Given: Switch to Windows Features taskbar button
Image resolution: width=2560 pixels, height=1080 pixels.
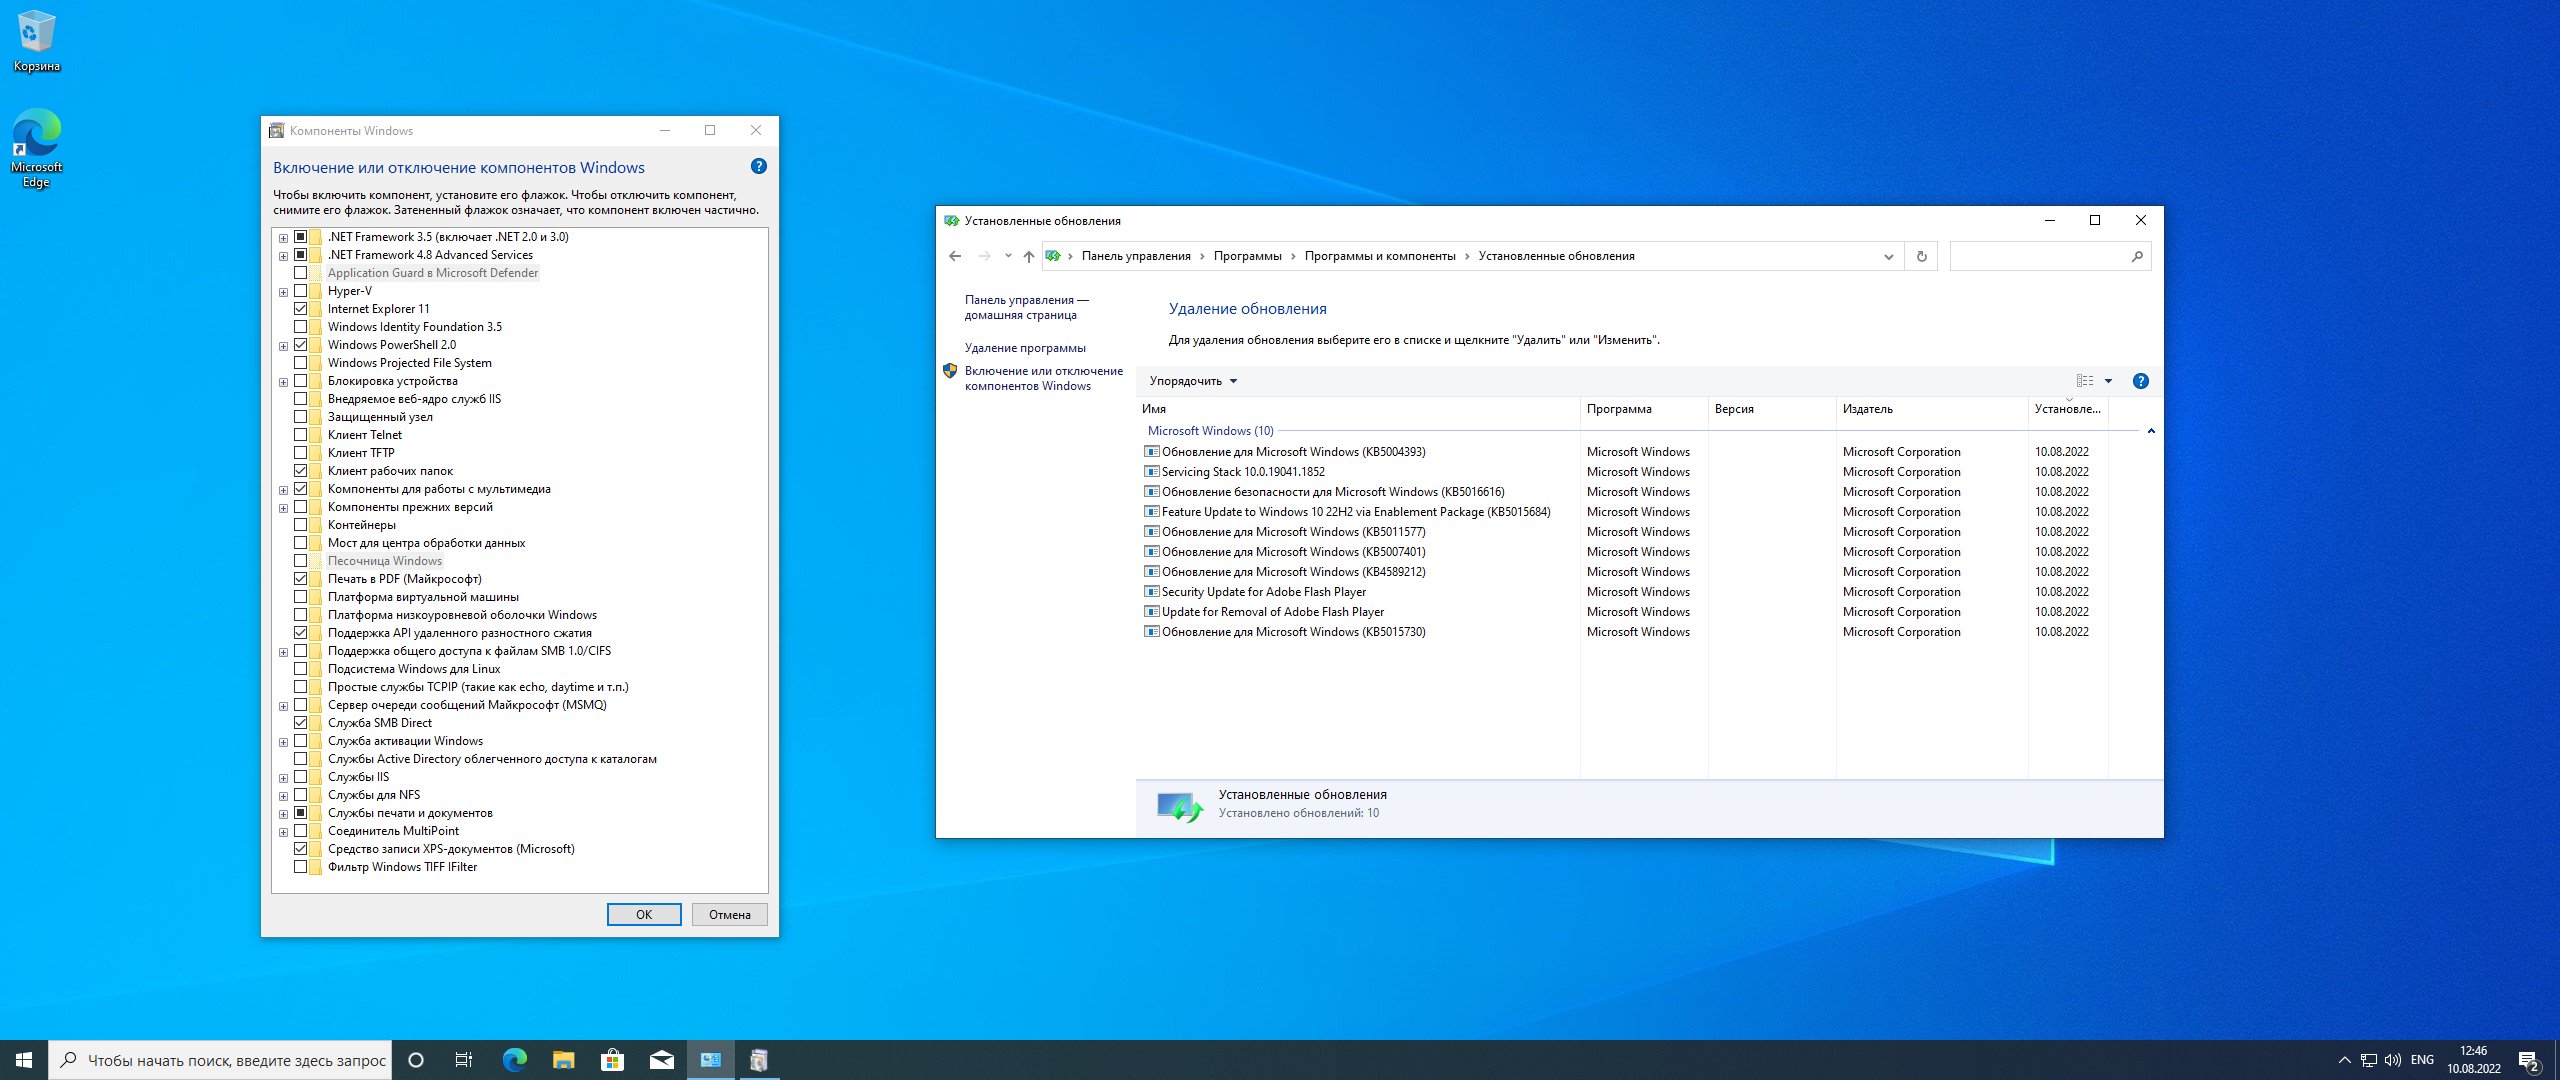Looking at the screenshot, I should coord(759,1060).
